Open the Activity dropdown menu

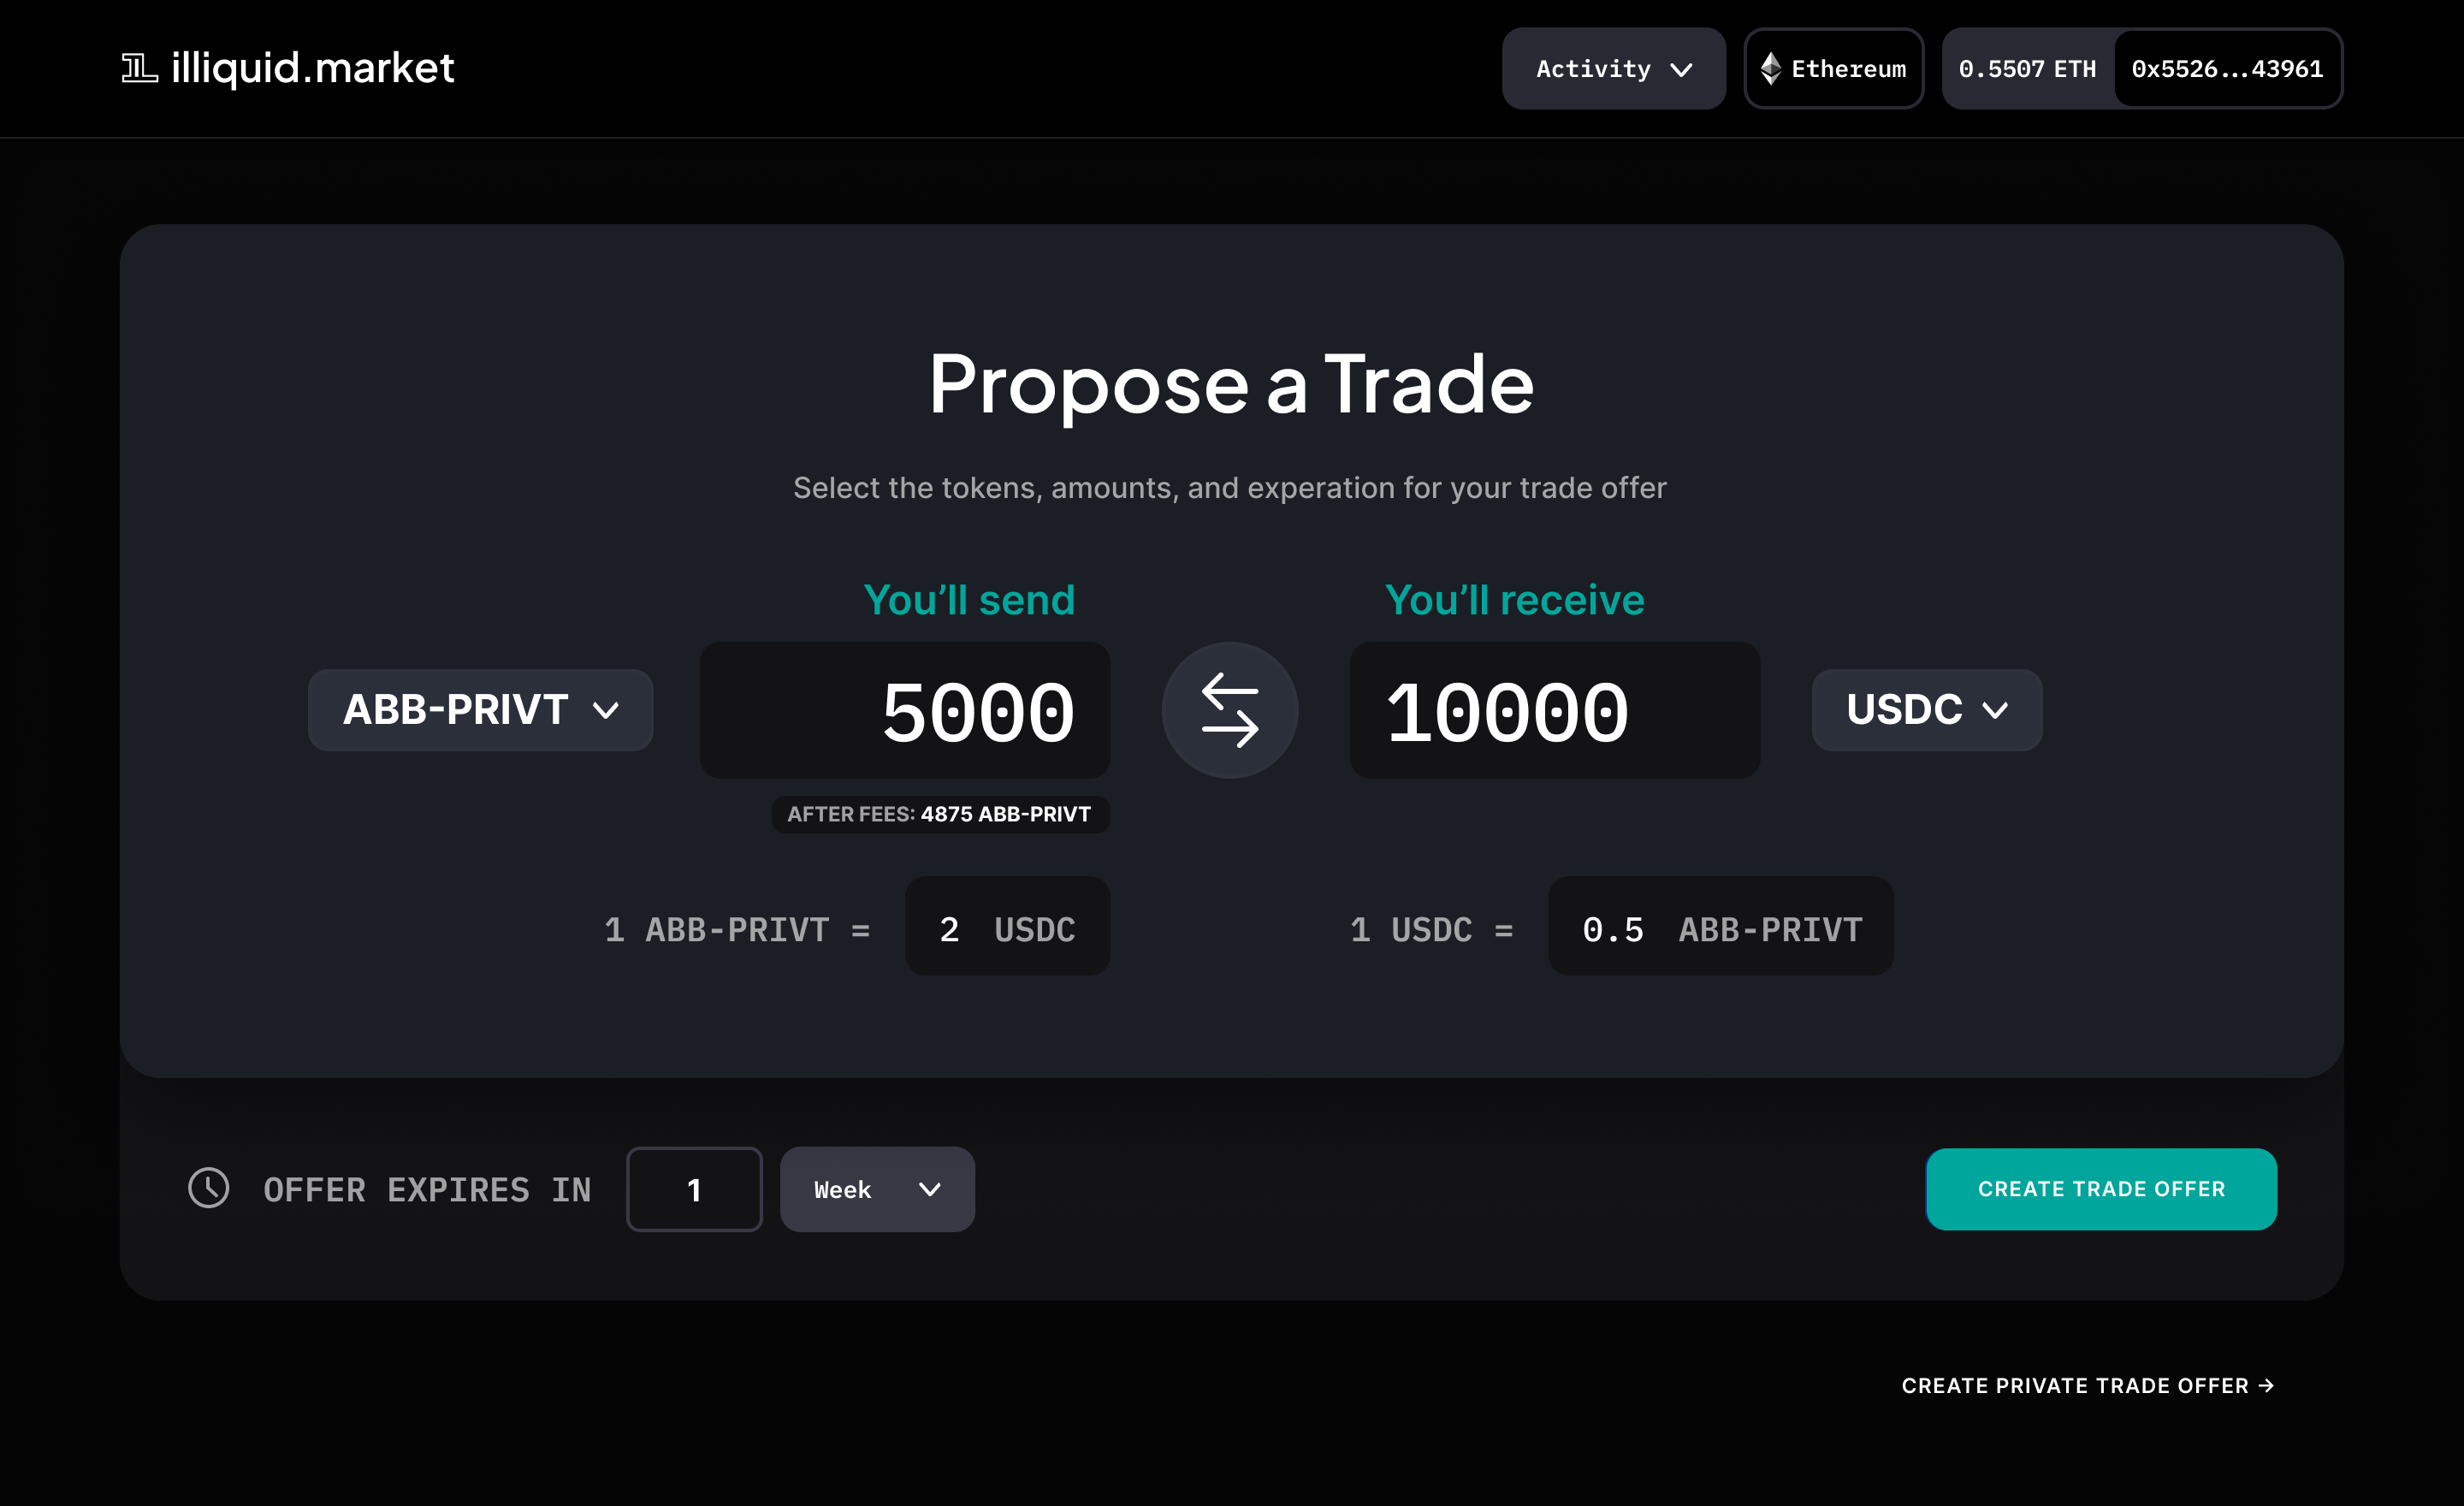pos(1613,69)
